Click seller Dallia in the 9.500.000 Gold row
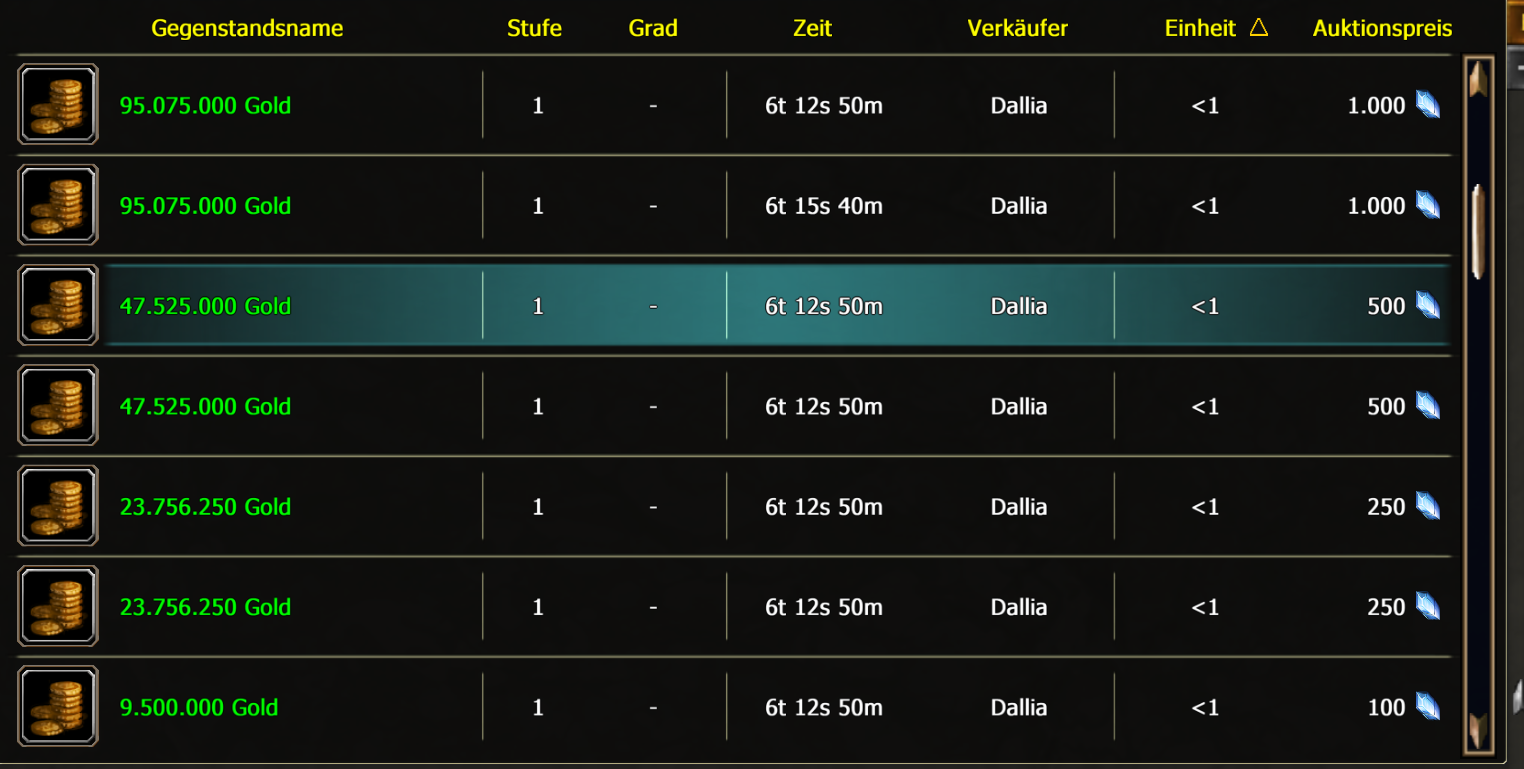The width and height of the screenshot is (1524, 769). (x=1018, y=707)
